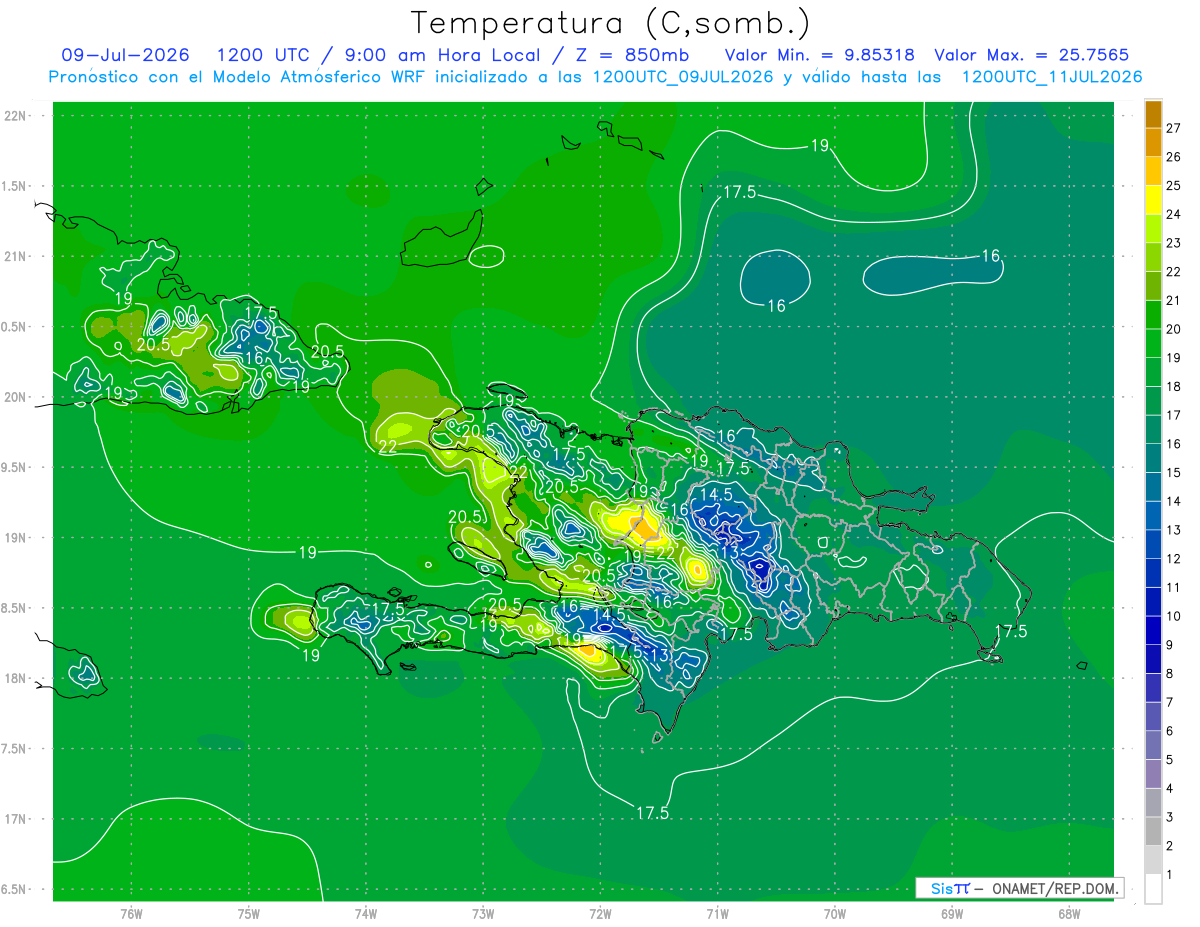Click the '19N' latitude axis label

click(15, 538)
